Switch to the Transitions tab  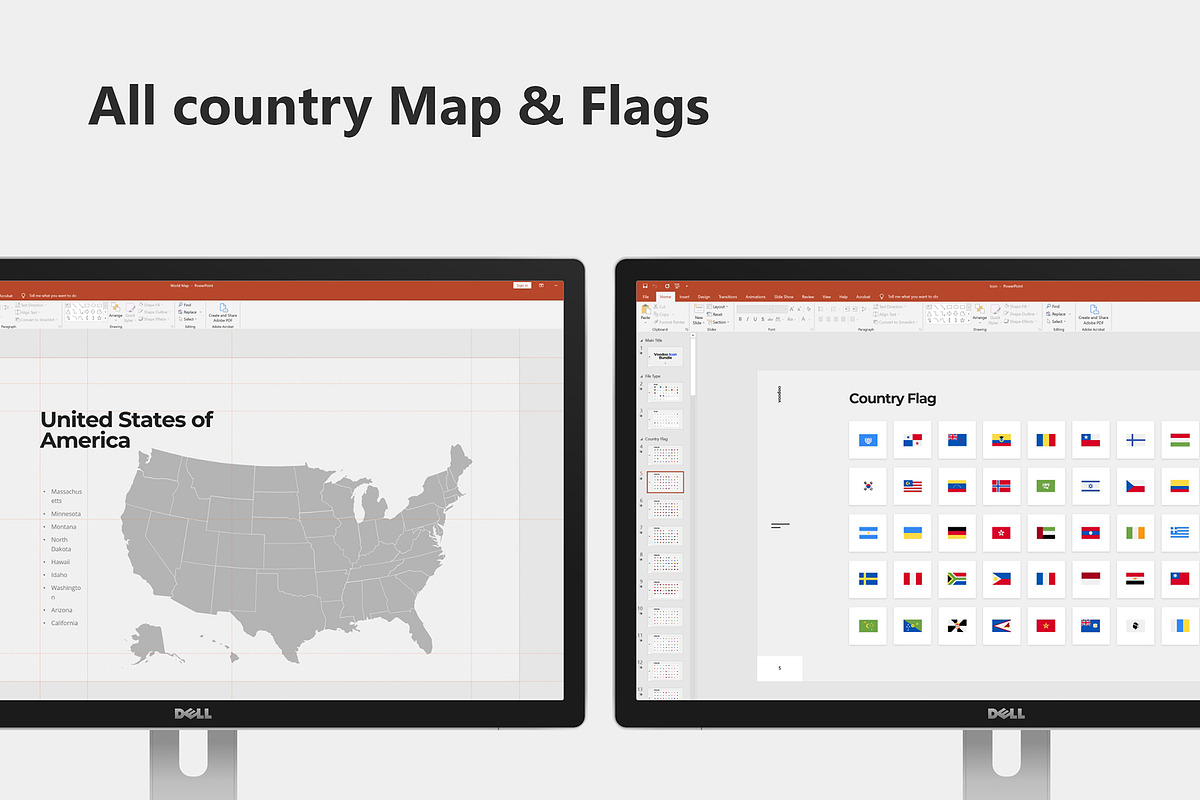[728, 296]
